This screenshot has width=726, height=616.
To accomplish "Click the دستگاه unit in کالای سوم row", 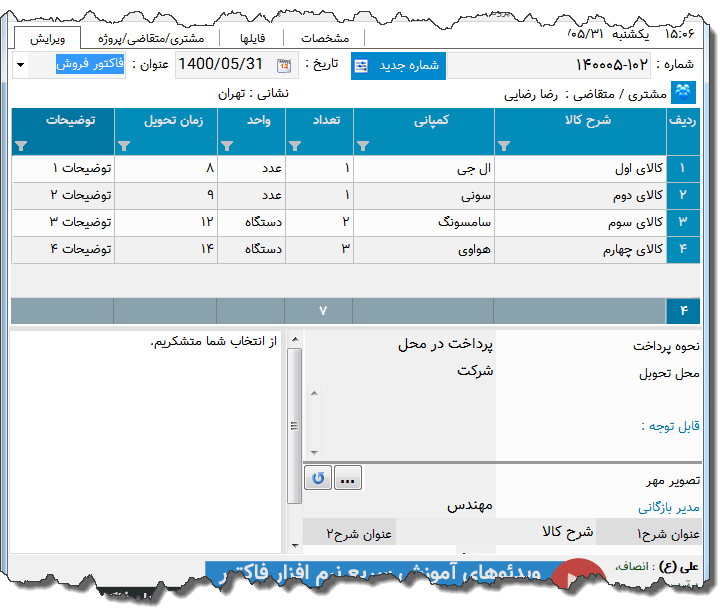I will coord(251,222).
